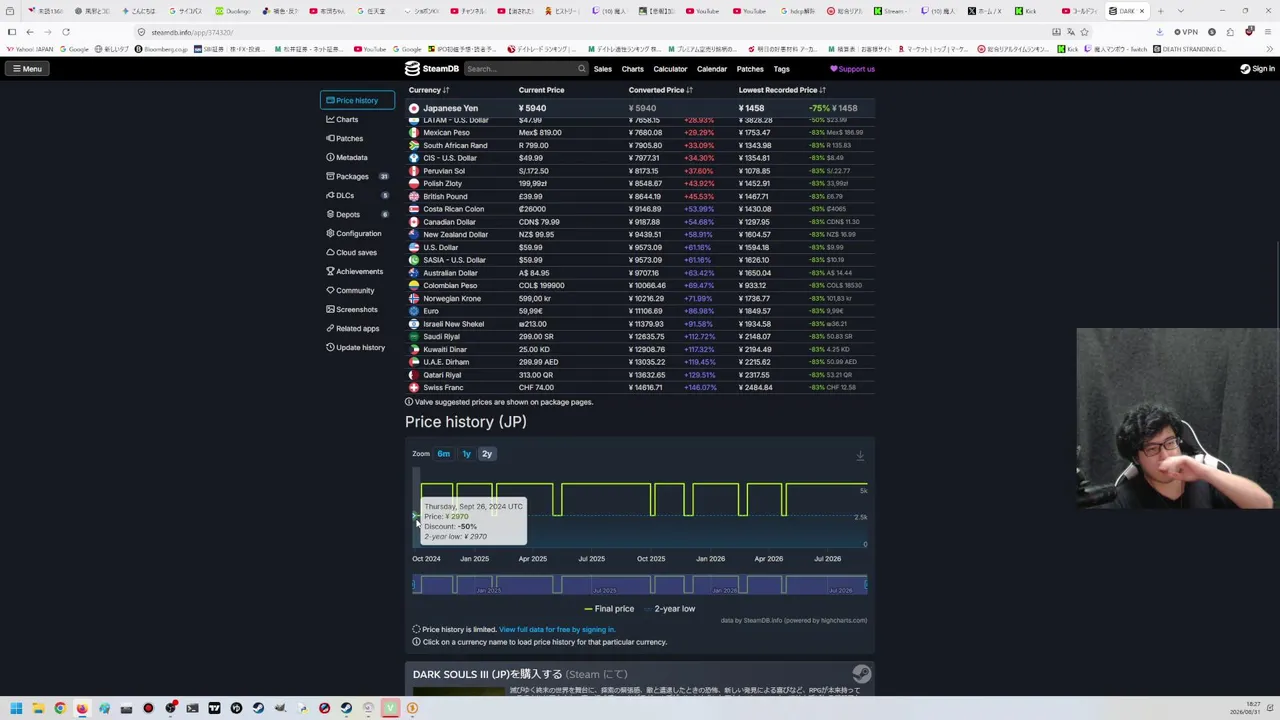Reload the current page
The width and height of the screenshot is (1280, 720).
[66, 32]
